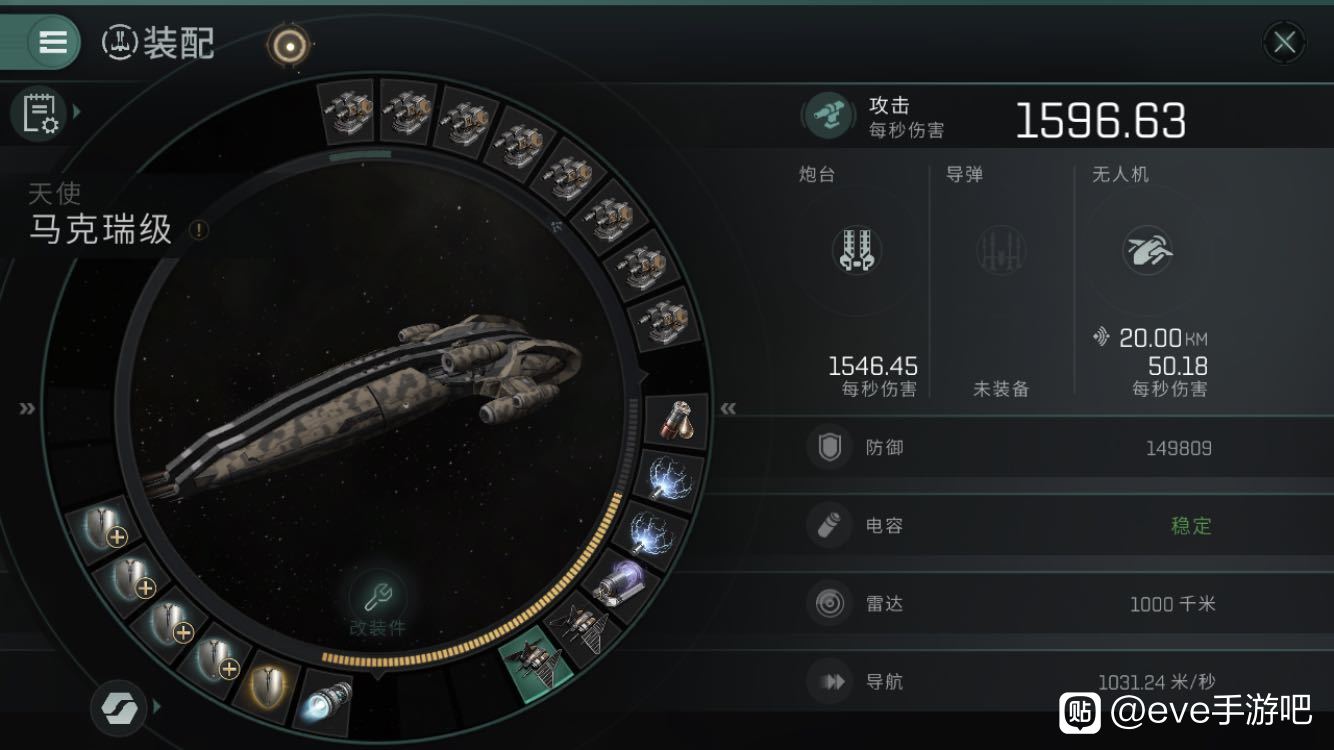
Task: Select the ammo canister module slot
Action: 676,421
